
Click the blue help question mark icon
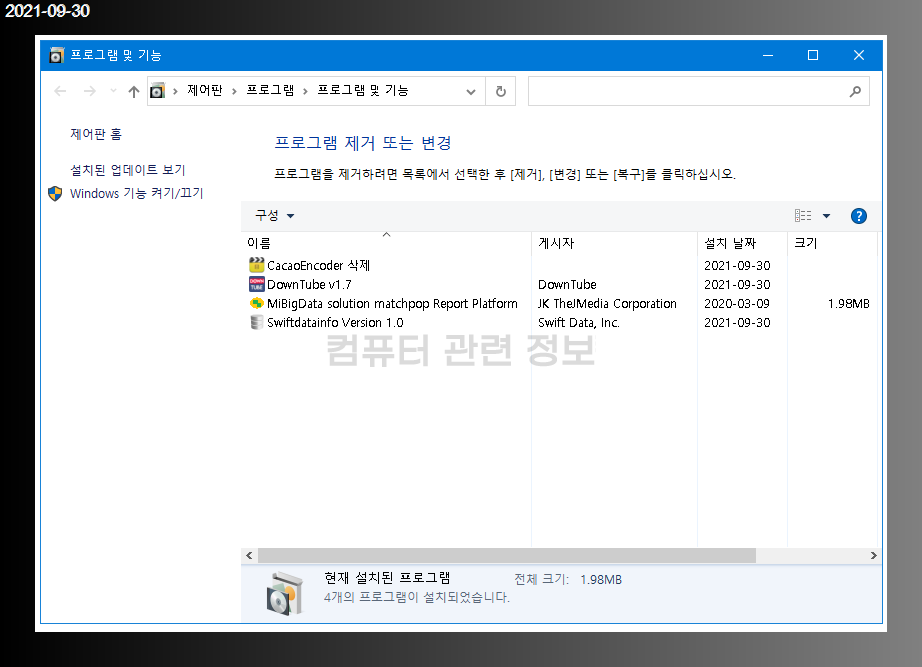pyautogui.click(x=858, y=216)
